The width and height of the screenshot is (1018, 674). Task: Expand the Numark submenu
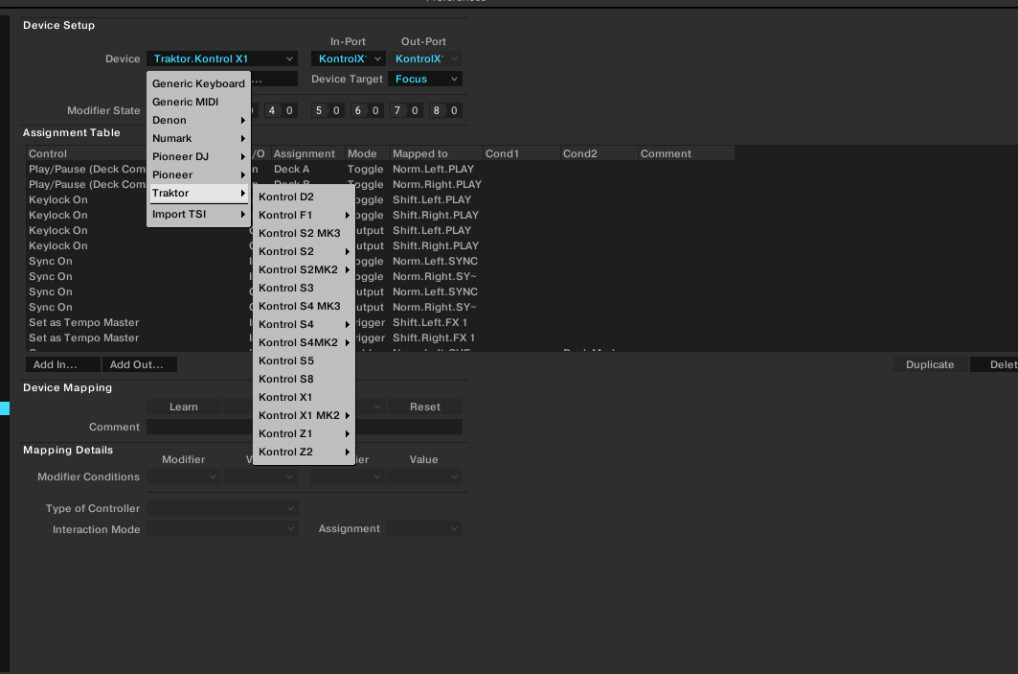click(198, 138)
